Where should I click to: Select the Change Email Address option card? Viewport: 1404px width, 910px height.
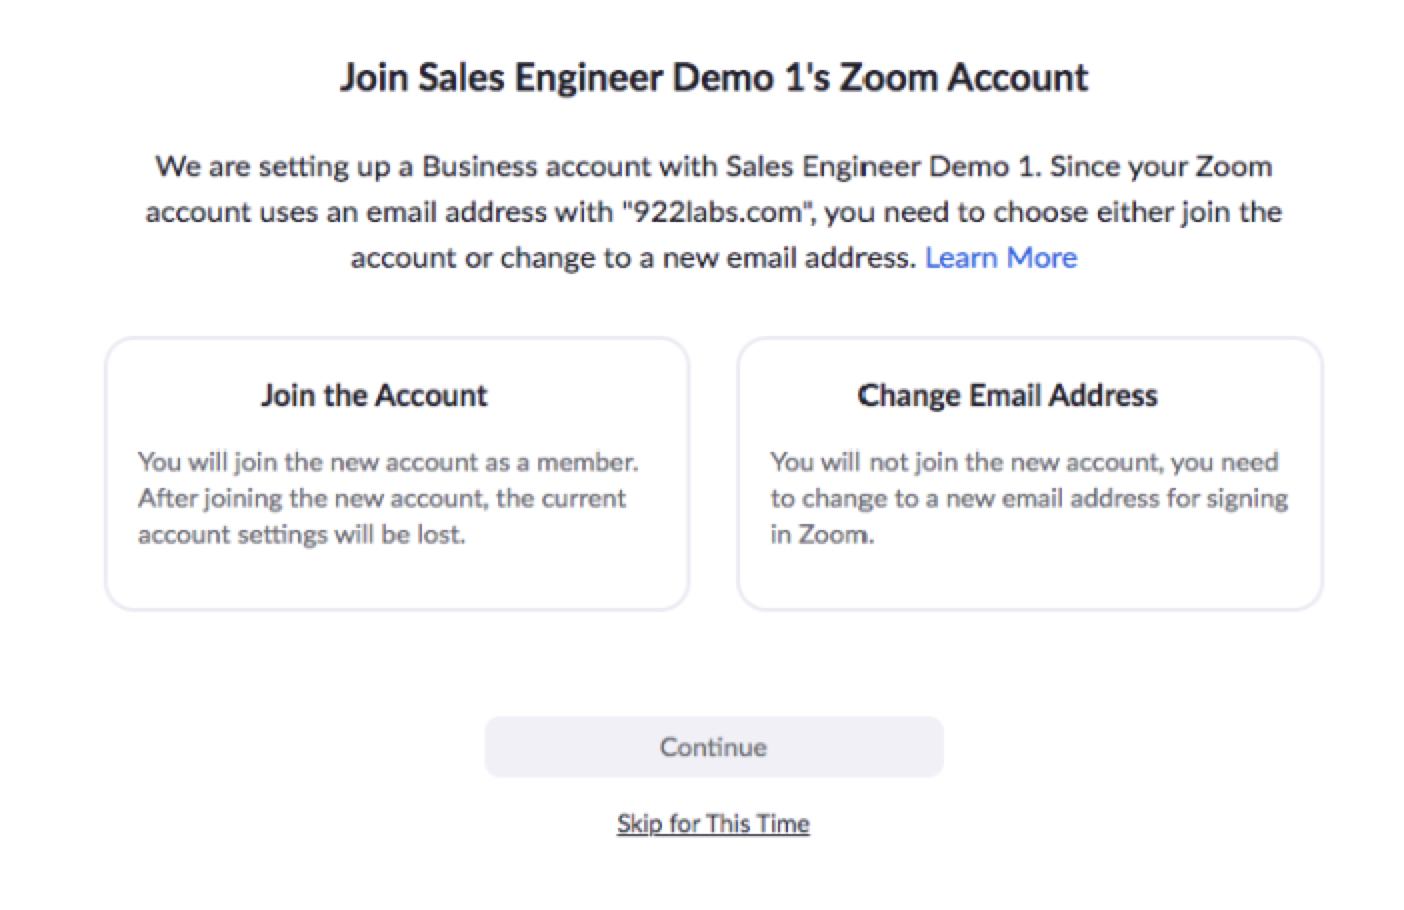pyautogui.click(x=1030, y=474)
